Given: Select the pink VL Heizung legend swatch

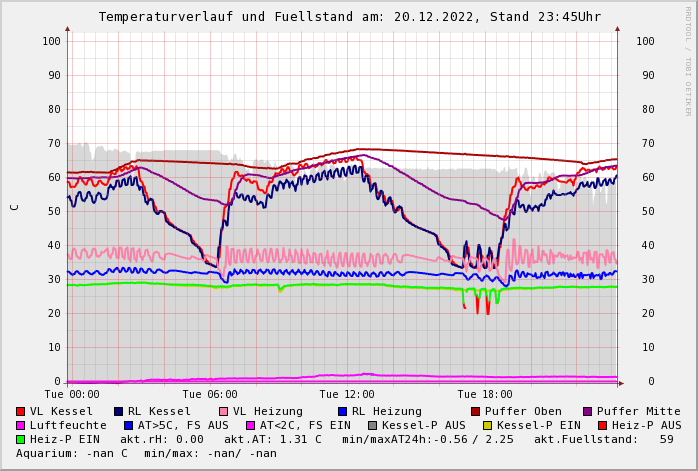Looking at the screenshot, I should click(223, 412).
